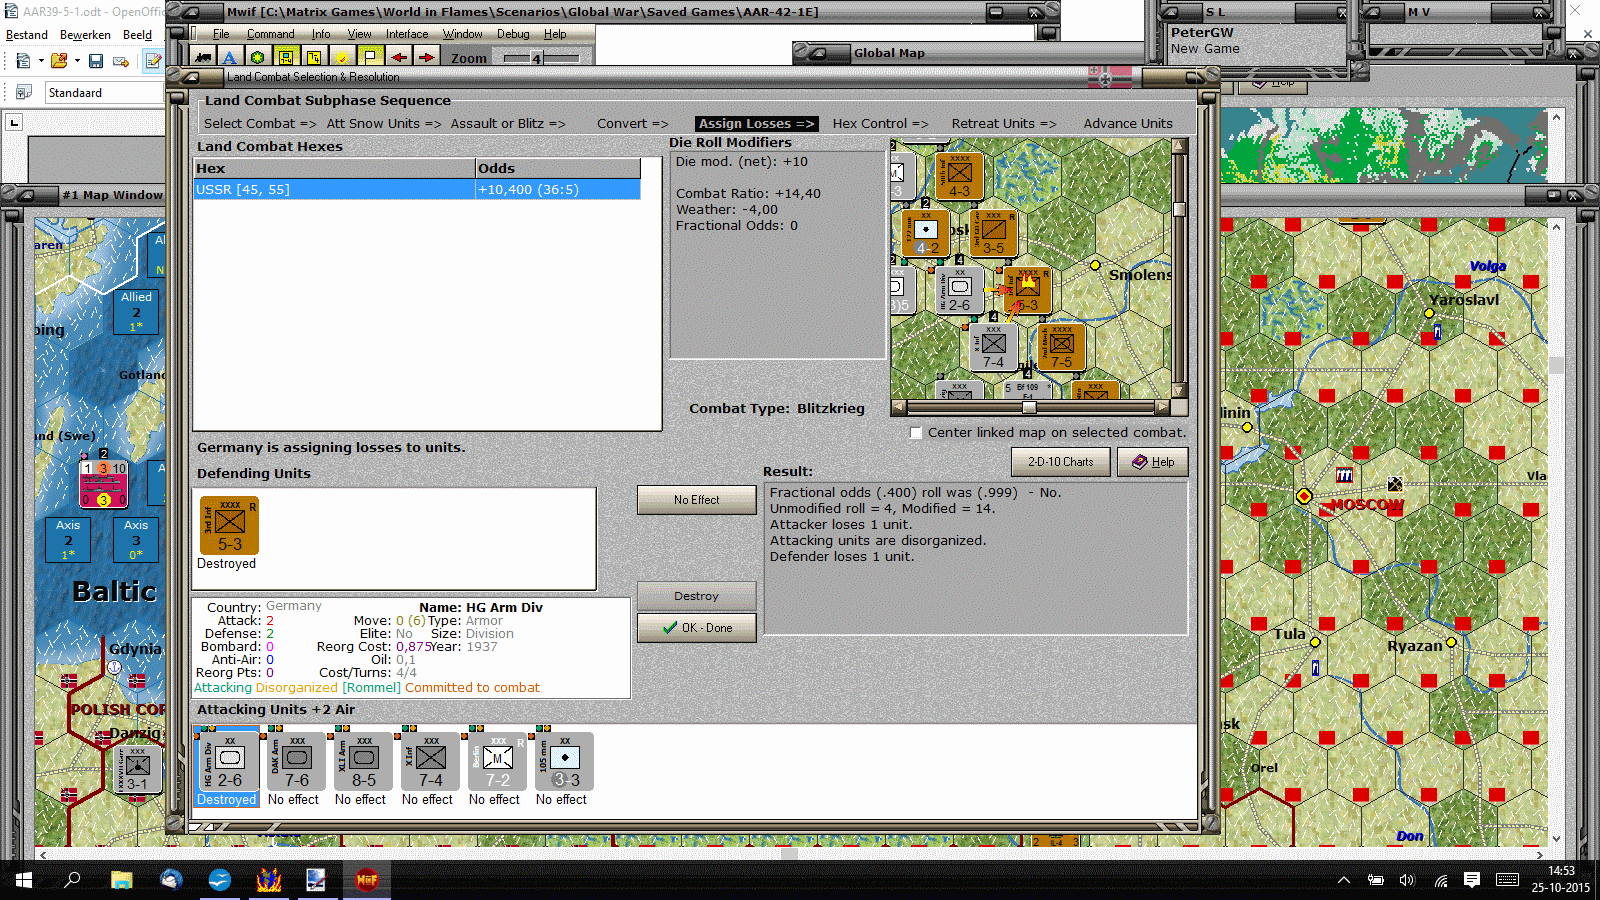Select the 5-3 defending unit counter
The width and height of the screenshot is (1600, 900).
[229, 525]
